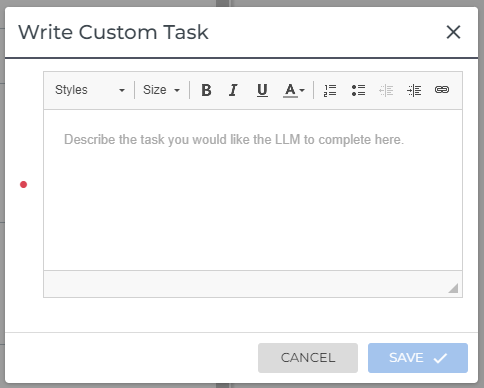This screenshot has width=484, height=388.
Task: Open the text color picker
Action: tap(294, 90)
